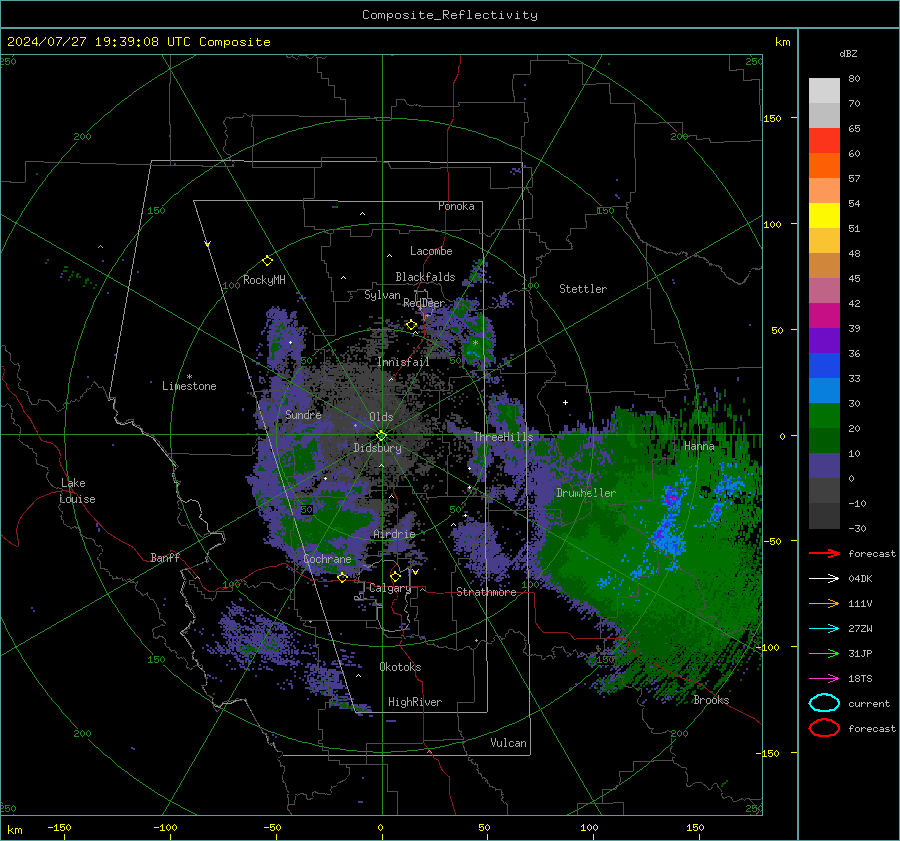This screenshot has width=900, height=841.
Task: Select the Limestone label
Action: [x=189, y=386]
